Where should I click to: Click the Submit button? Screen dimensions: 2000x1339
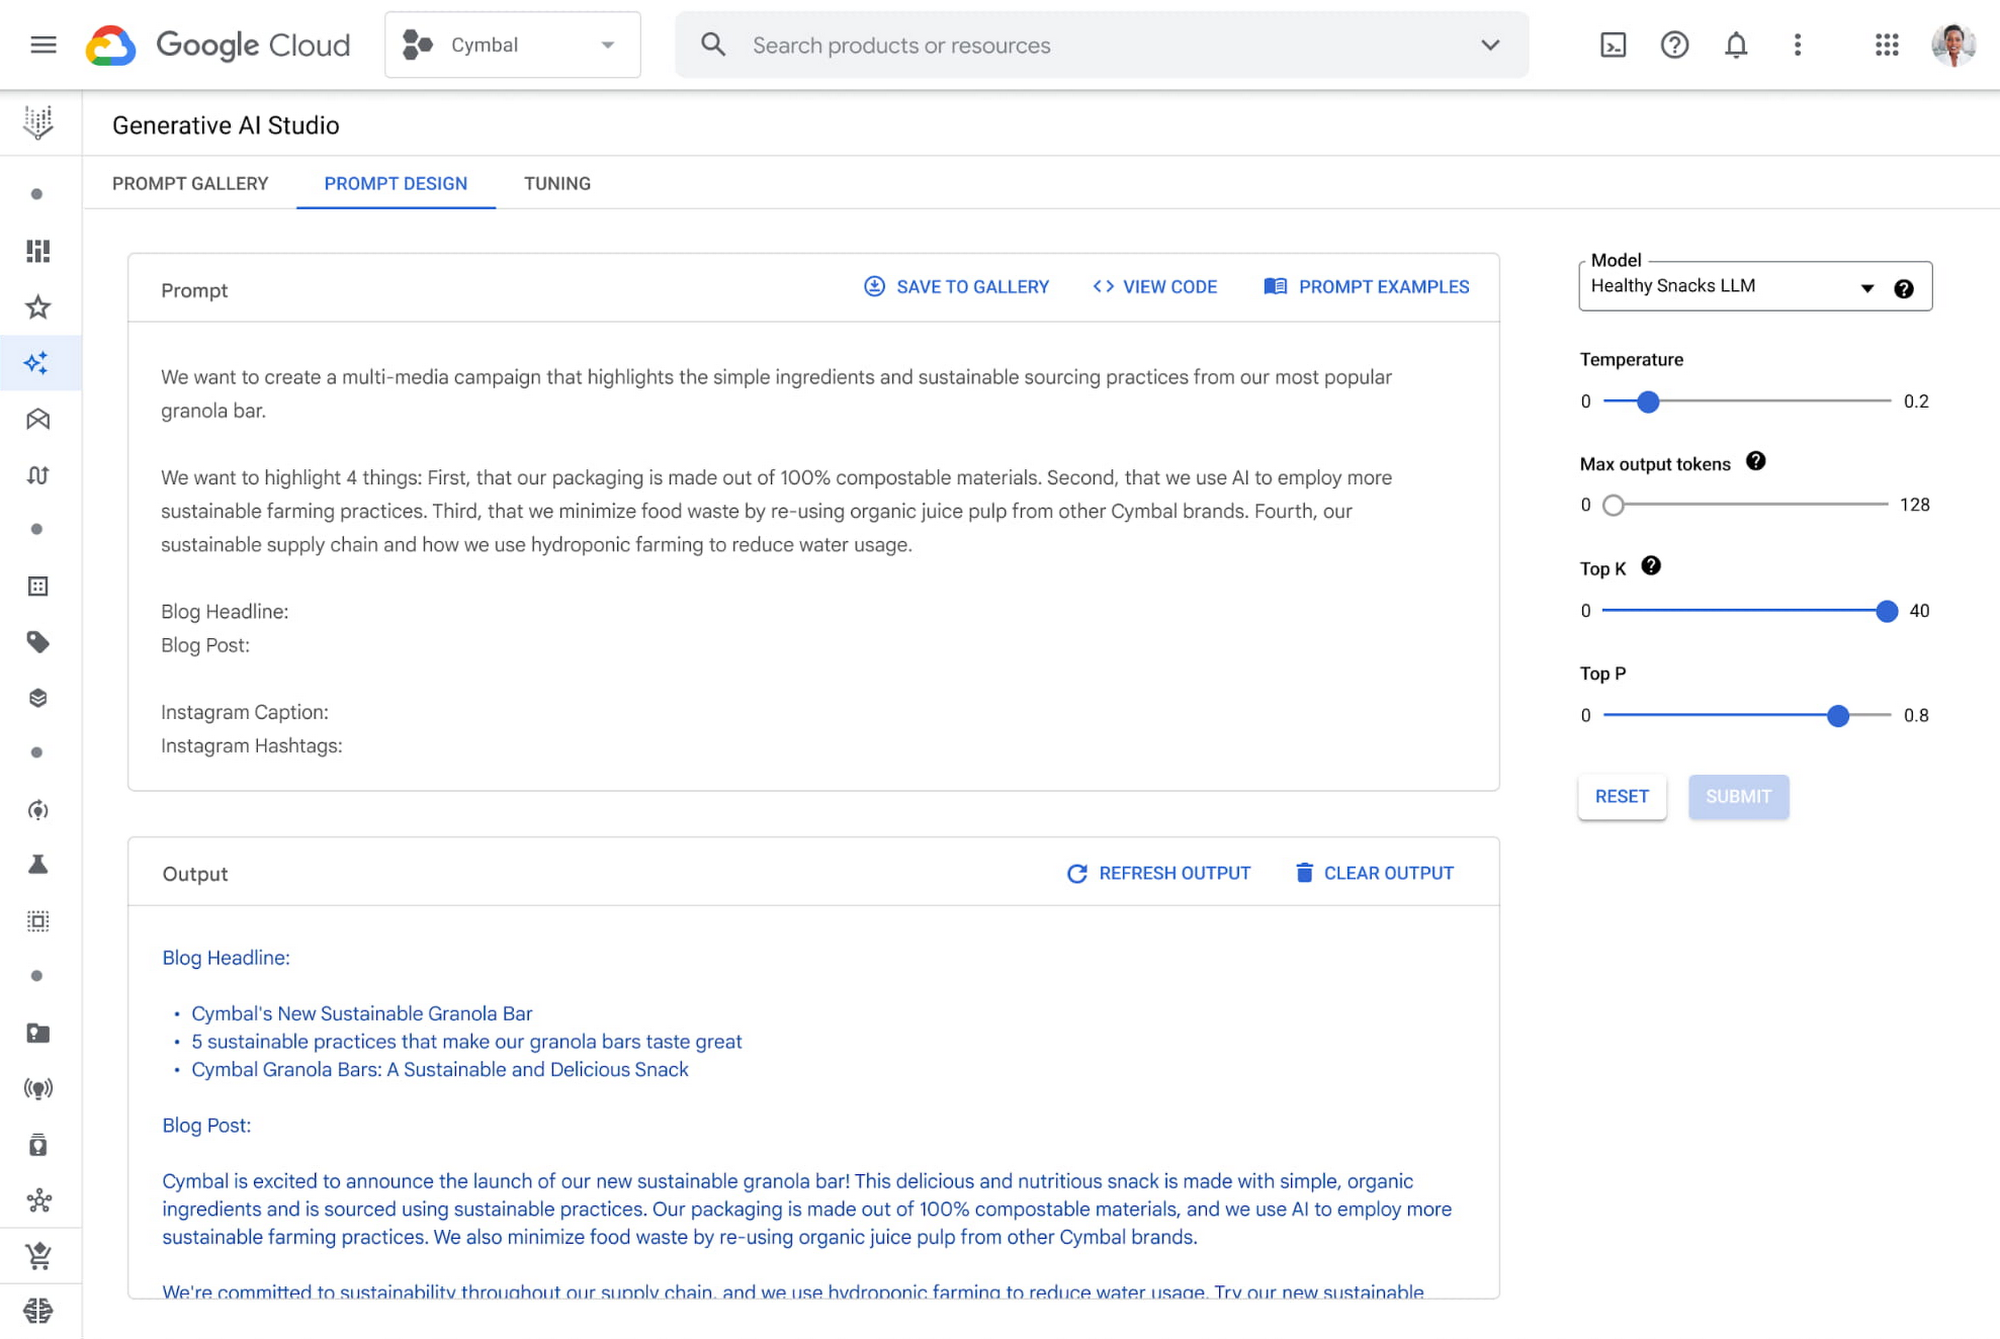pyautogui.click(x=1738, y=797)
